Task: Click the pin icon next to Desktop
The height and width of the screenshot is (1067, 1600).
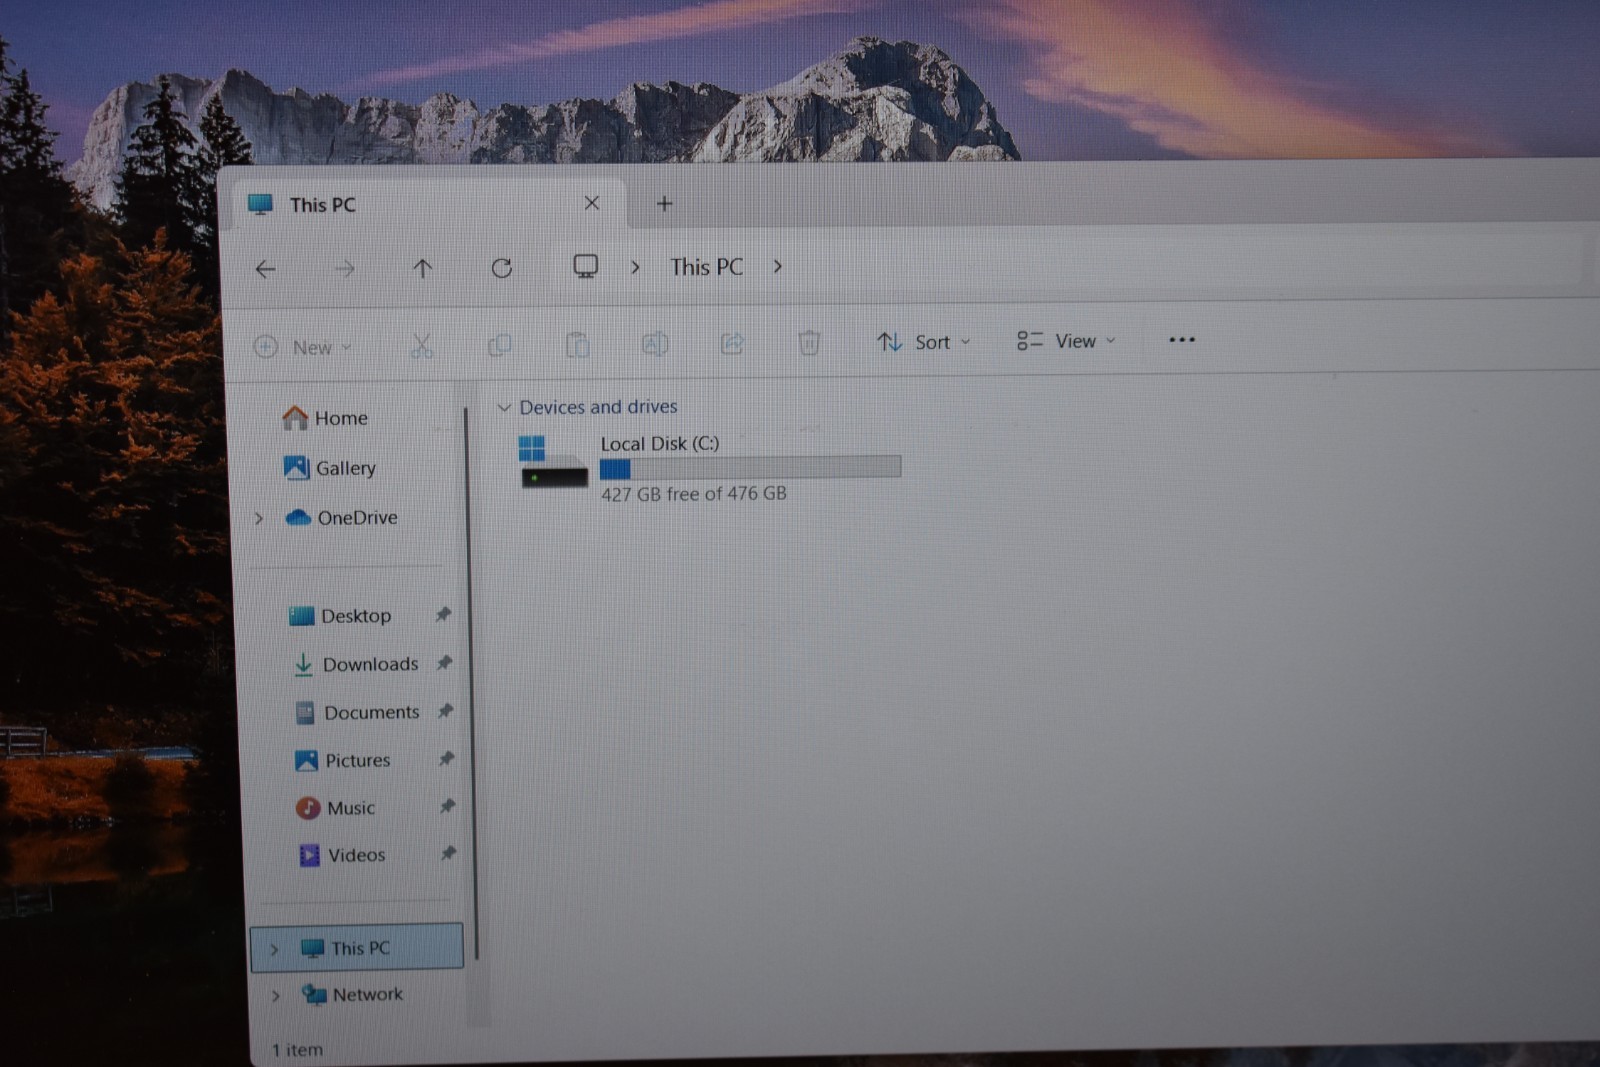Action: point(443,614)
